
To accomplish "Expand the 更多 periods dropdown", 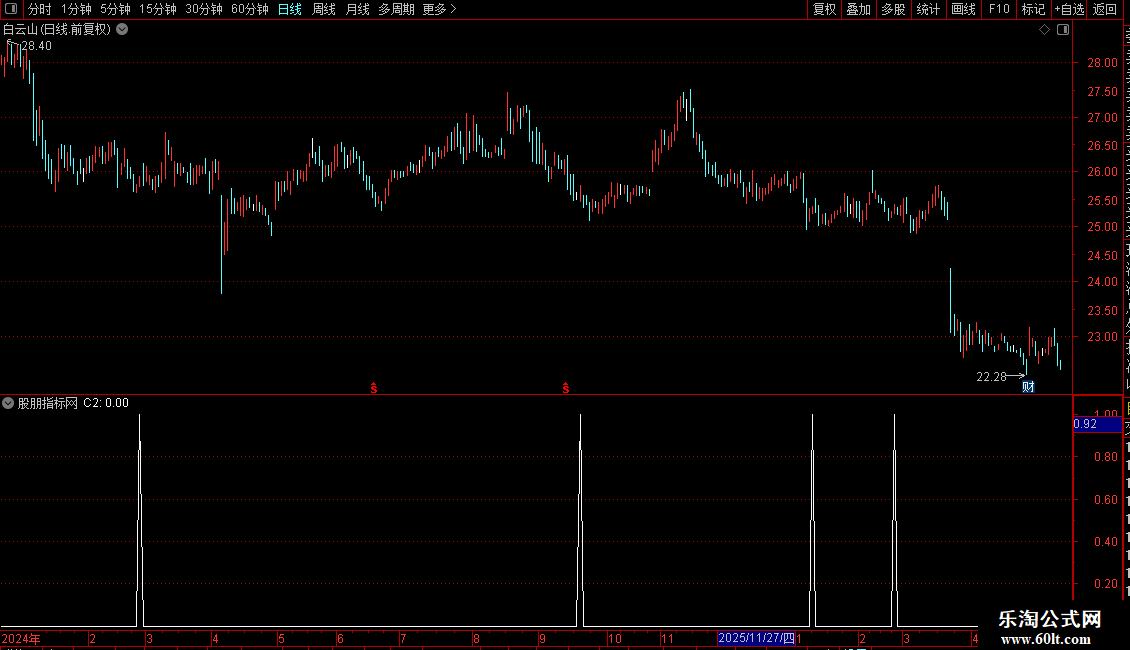I will pos(440,9).
